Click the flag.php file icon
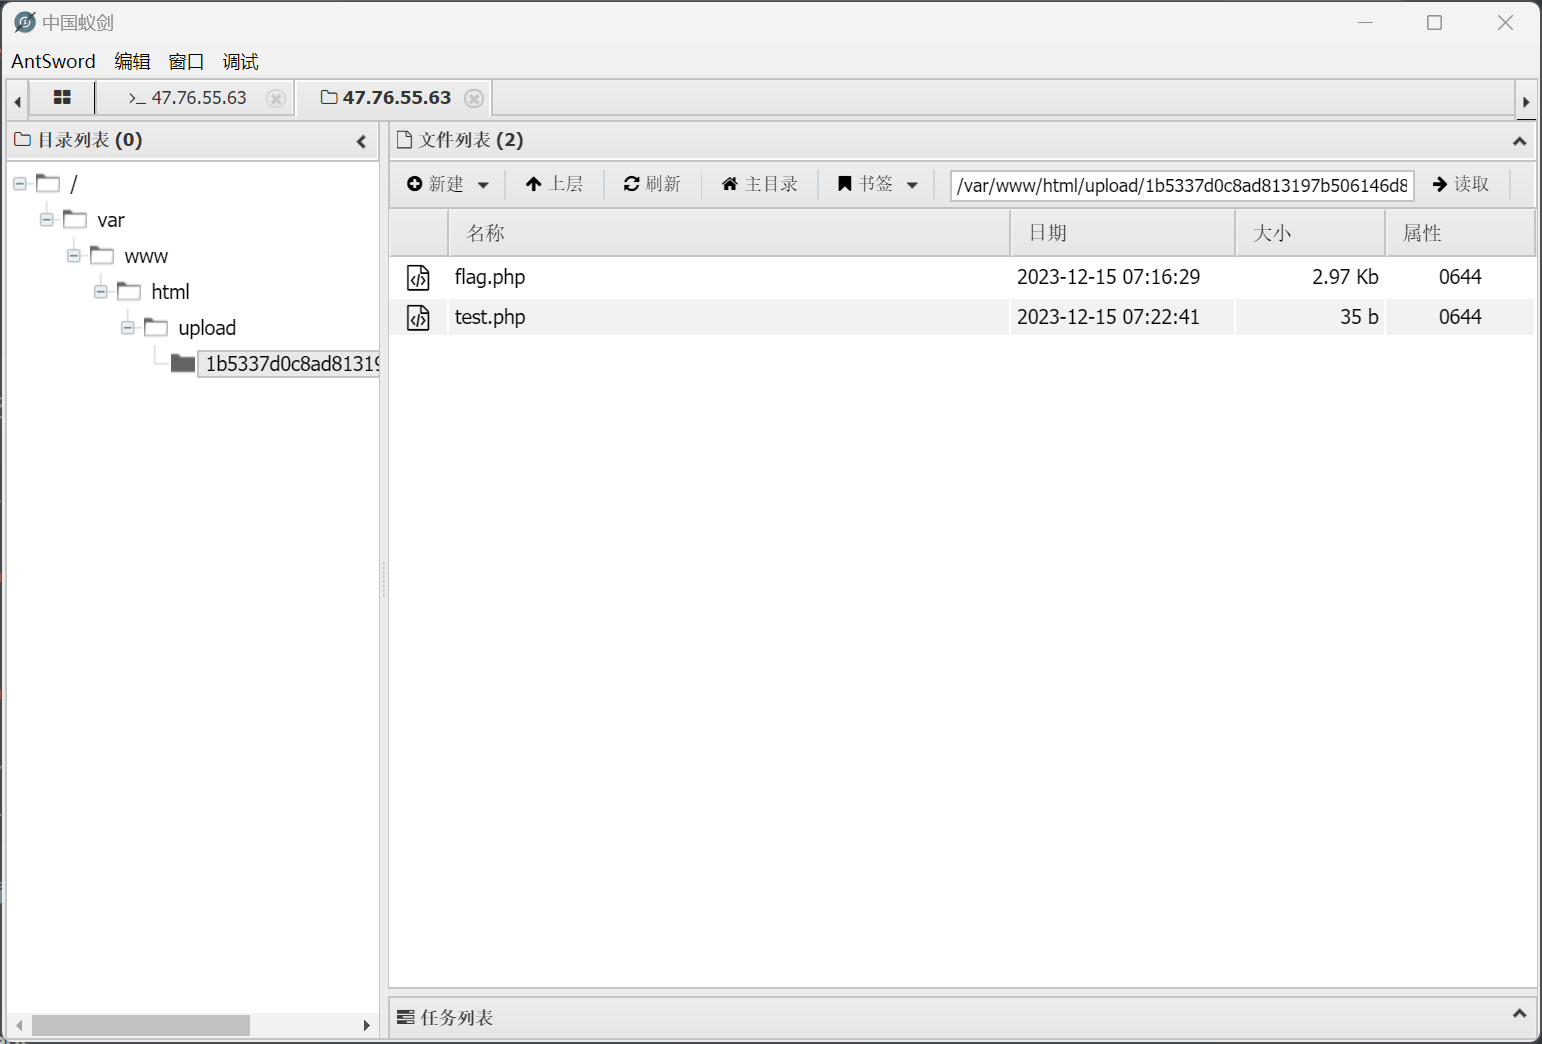1542x1044 pixels. click(x=418, y=277)
